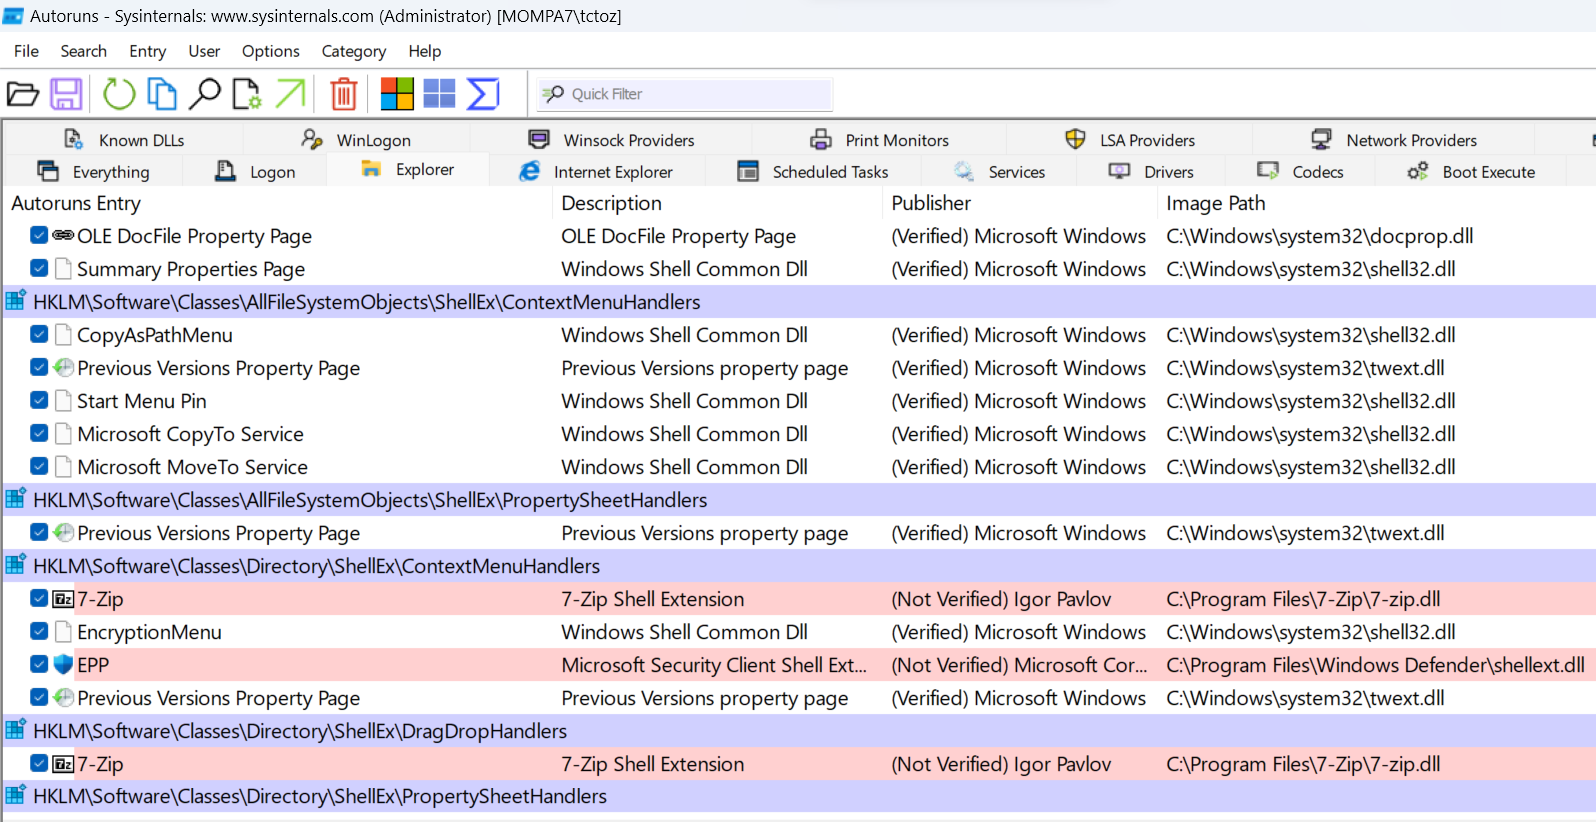Click the shield icon of EPP entry
The height and width of the screenshot is (822, 1596).
click(63, 664)
